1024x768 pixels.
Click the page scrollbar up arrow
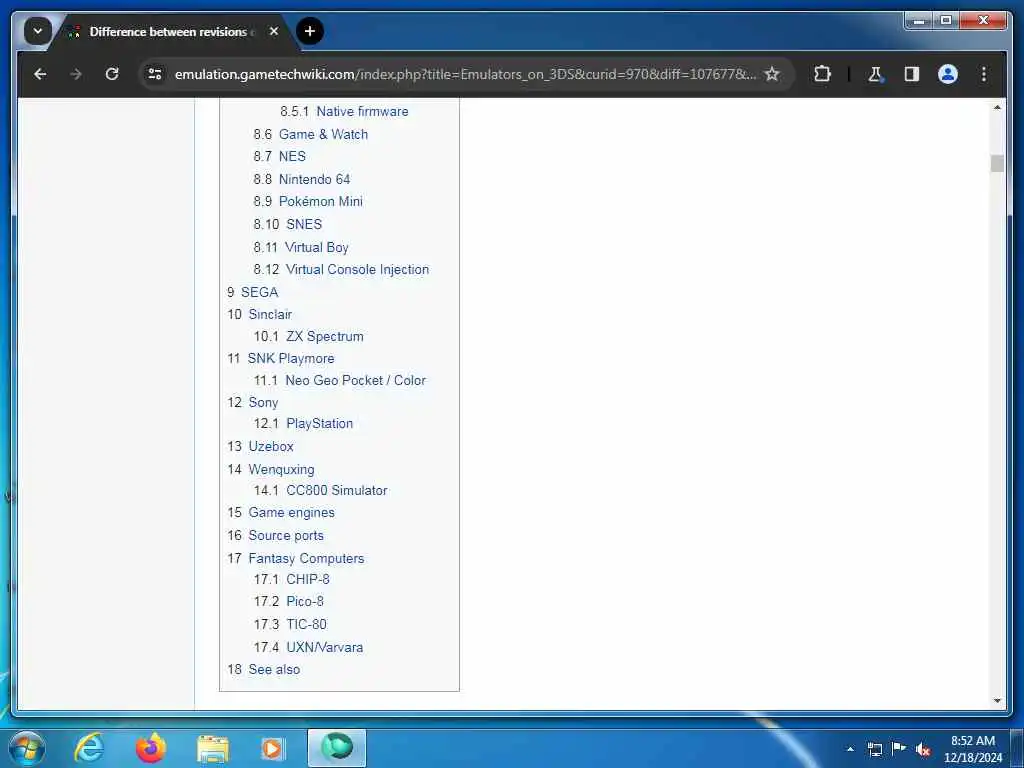997,107
